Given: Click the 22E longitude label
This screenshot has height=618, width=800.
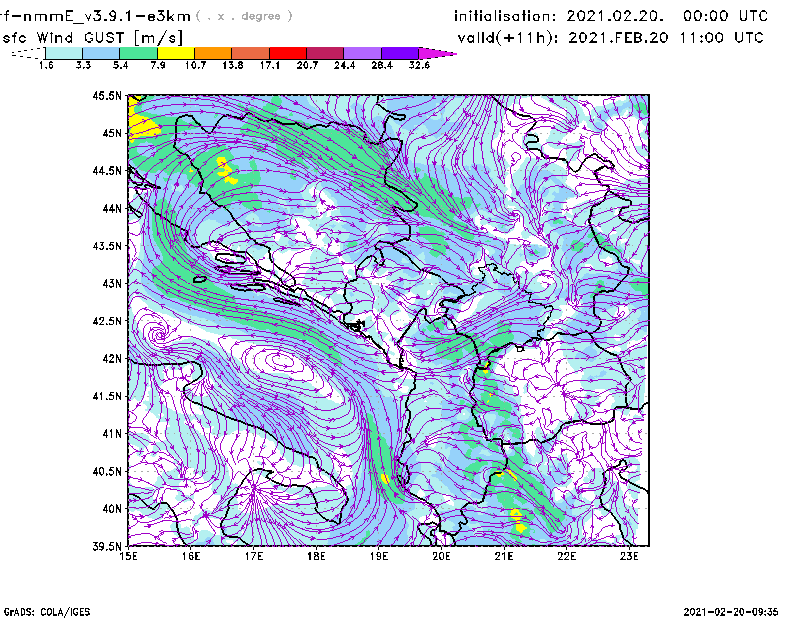Looking at the screenshot, I should 566,556.
